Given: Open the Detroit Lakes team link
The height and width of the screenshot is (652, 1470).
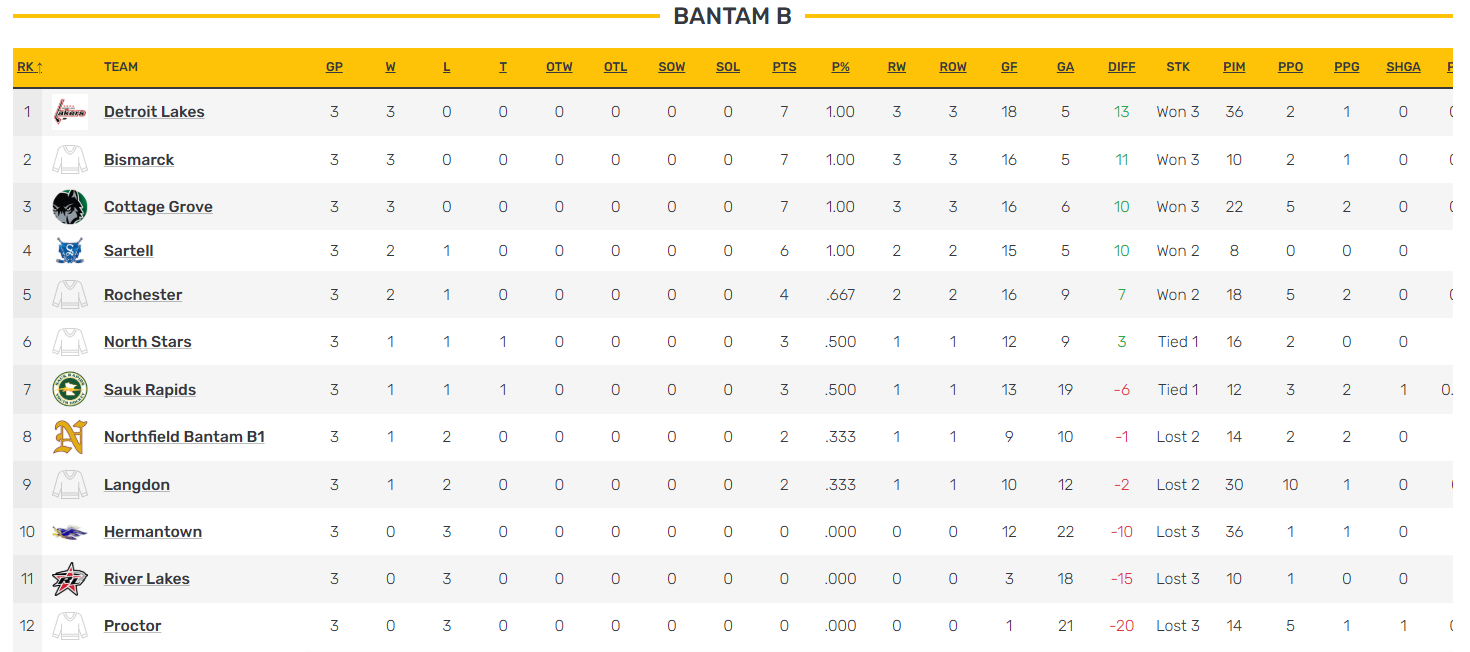Looking at the screenshot, I should 154,112.
